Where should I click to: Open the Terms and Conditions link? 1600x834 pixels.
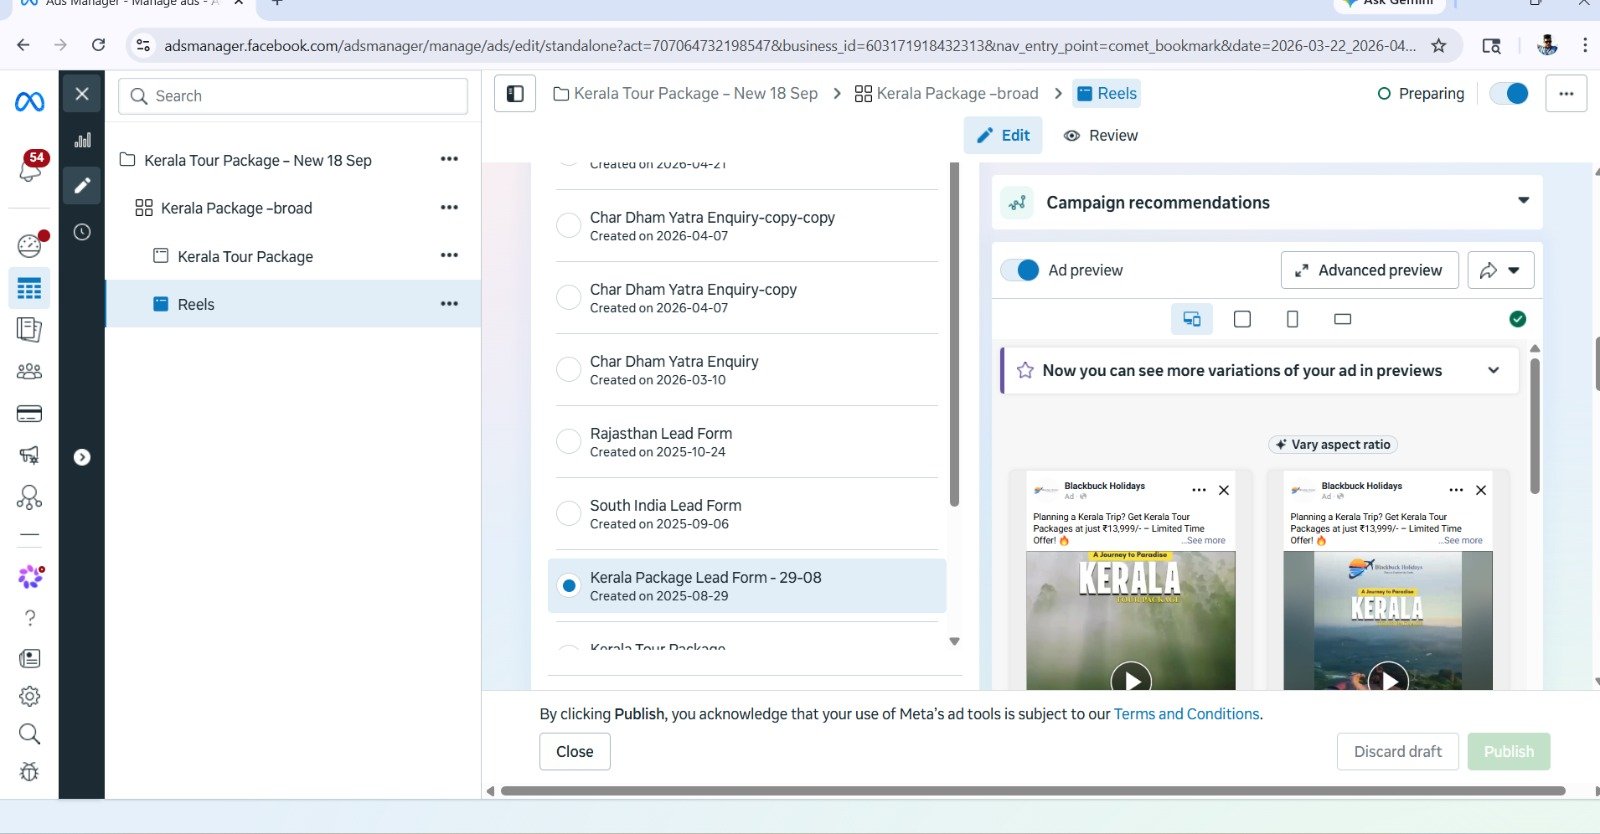pos(1186,714)
